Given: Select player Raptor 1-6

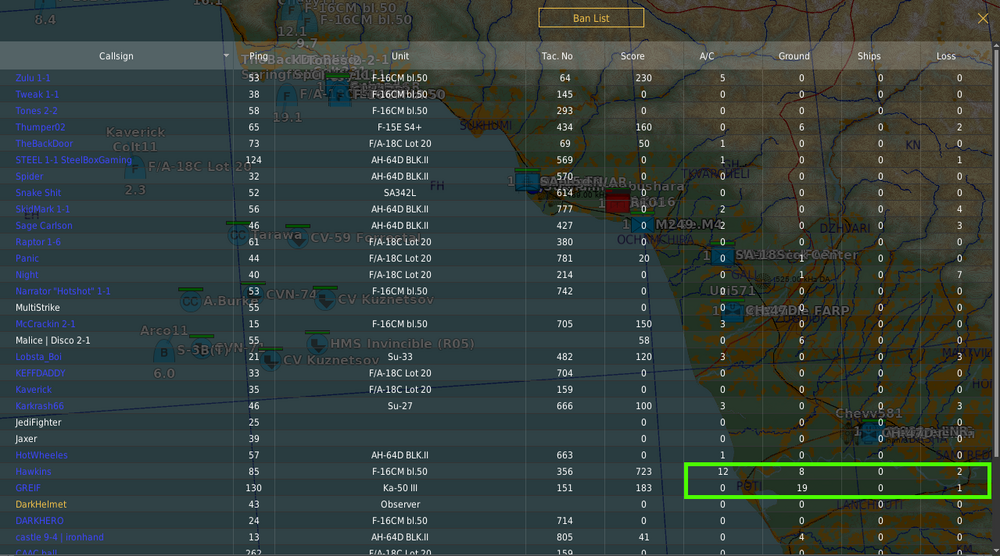Looking at the screenshot, I should tap(38, 242).
